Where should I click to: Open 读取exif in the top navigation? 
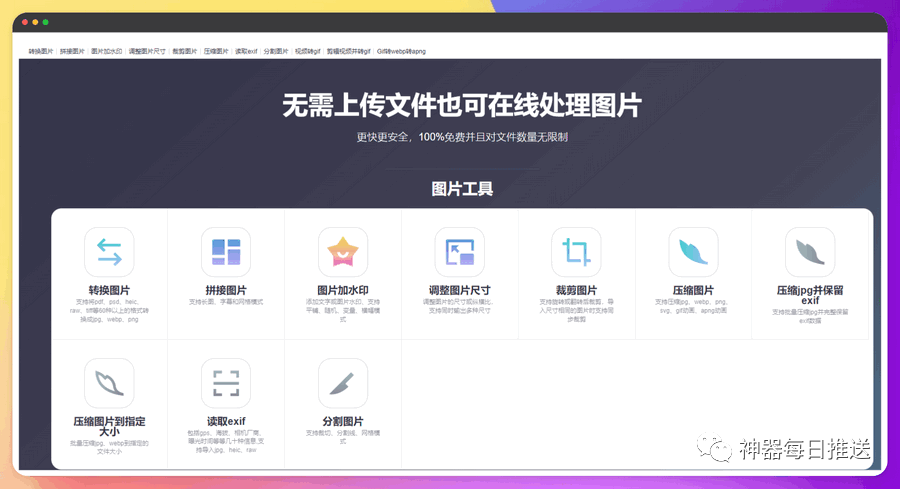[x=246, y=51]
